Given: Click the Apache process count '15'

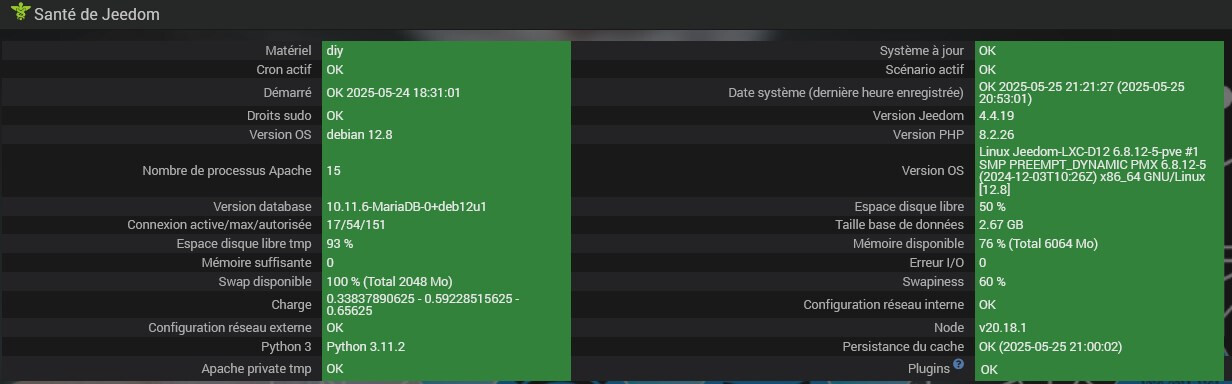Looking at the screenshot, I should pyautogui.click(x=333, y=171).
